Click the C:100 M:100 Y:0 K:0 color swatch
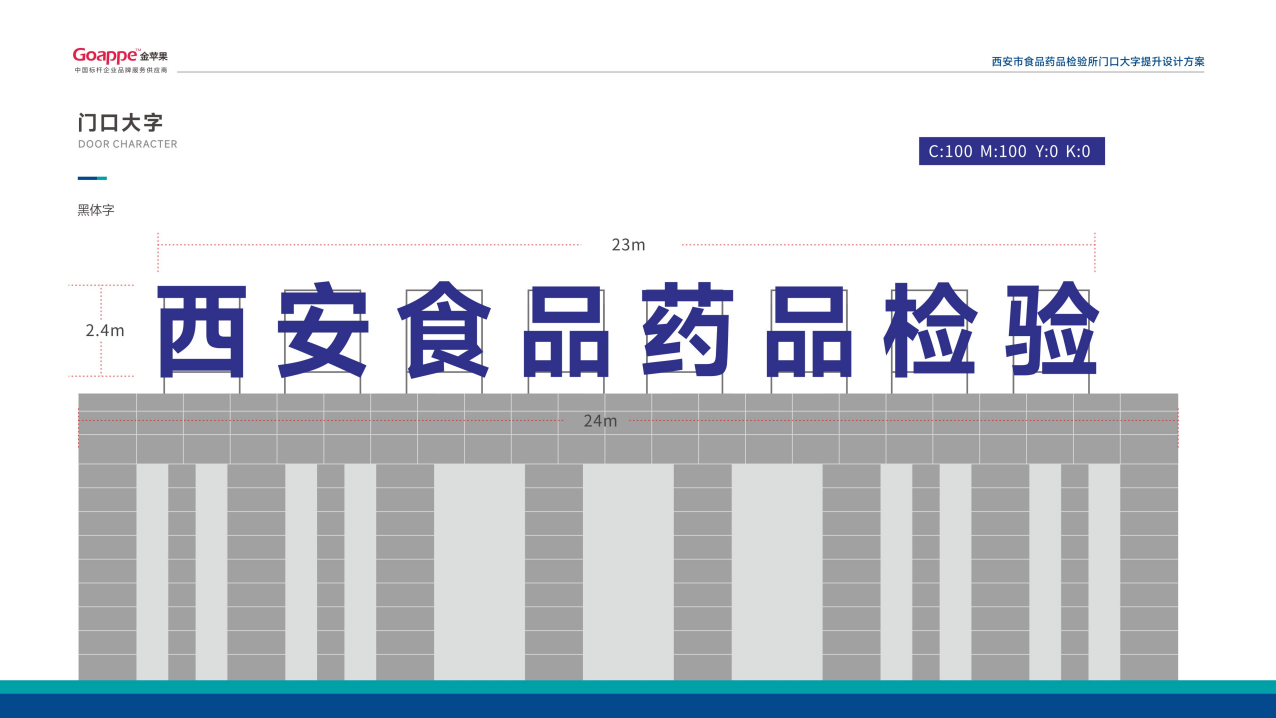 tap(1011, 151)
